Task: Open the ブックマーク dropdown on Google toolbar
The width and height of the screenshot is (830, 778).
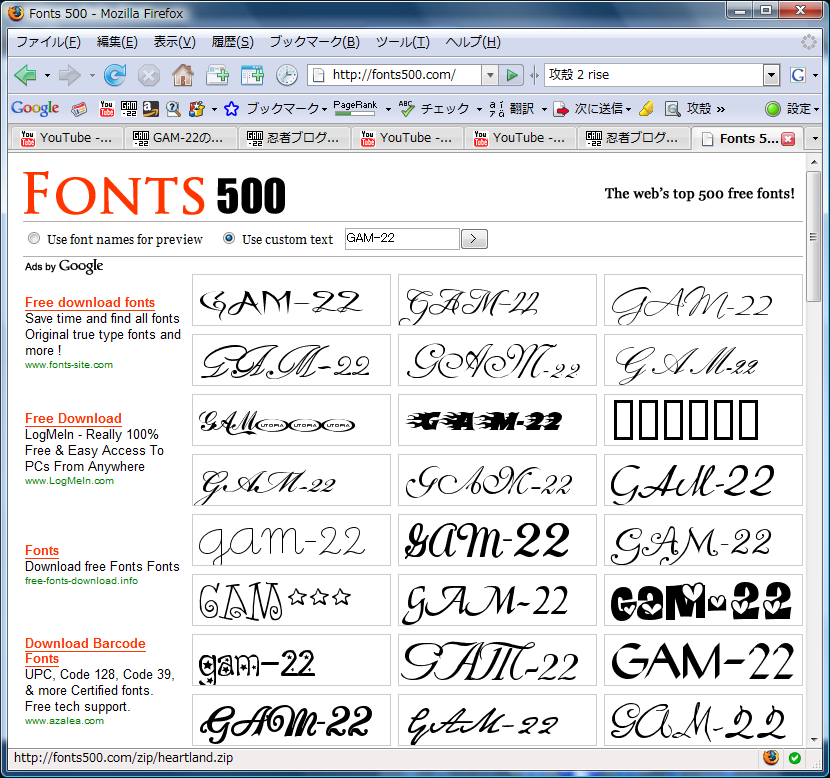Action: pos(325,110)
